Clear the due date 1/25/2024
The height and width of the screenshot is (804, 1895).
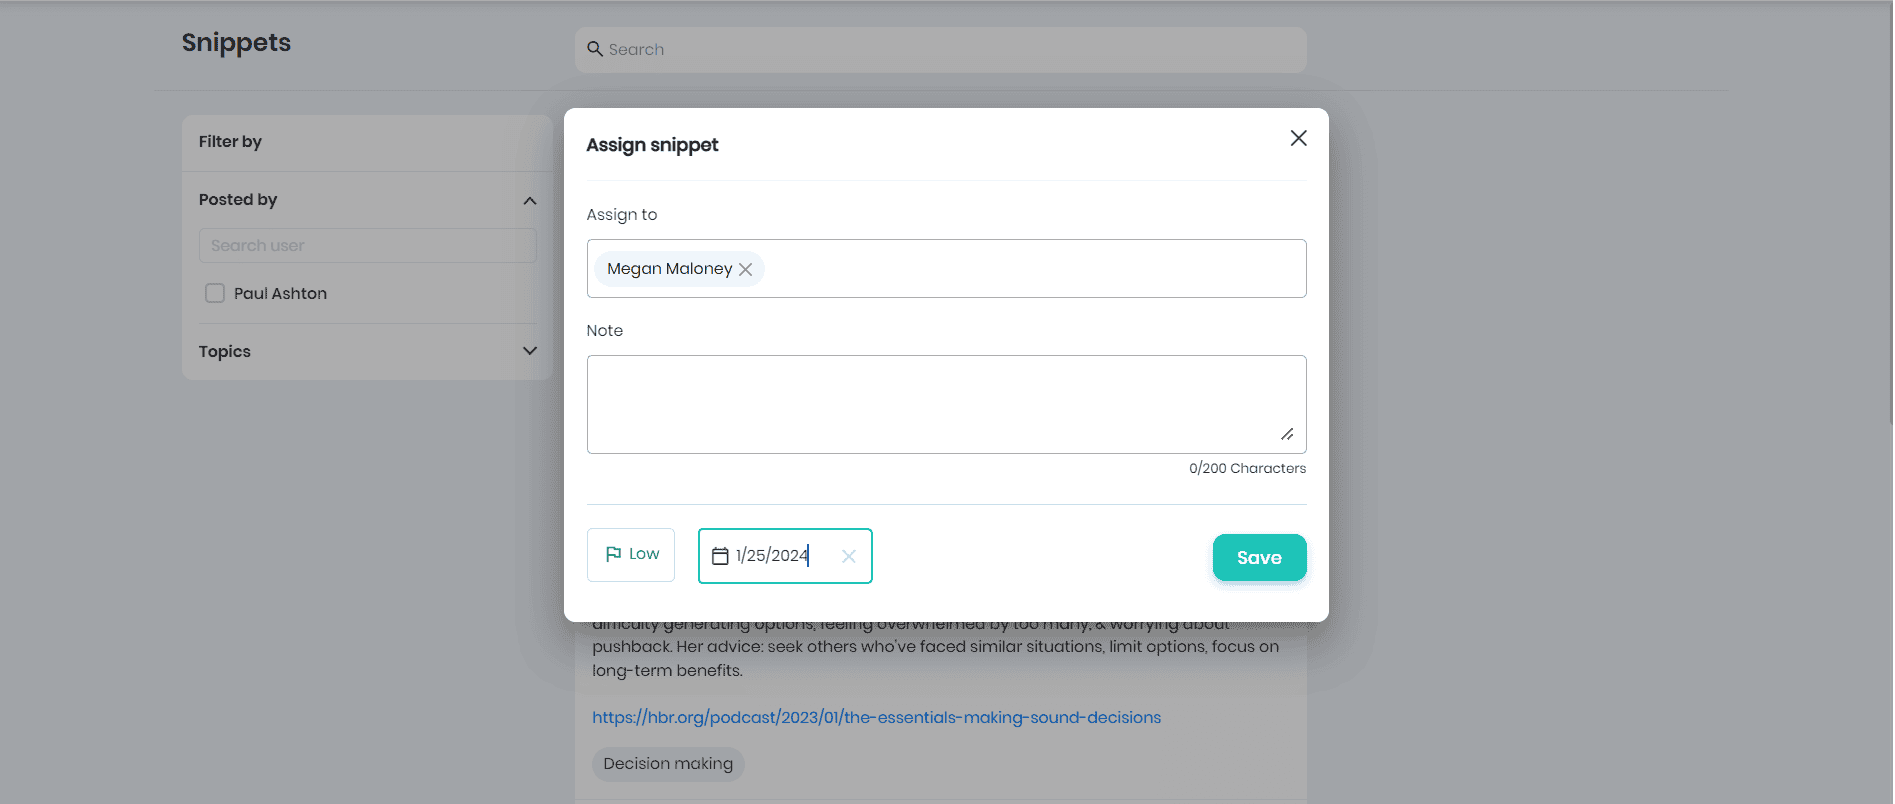click(x=848, y=556)
